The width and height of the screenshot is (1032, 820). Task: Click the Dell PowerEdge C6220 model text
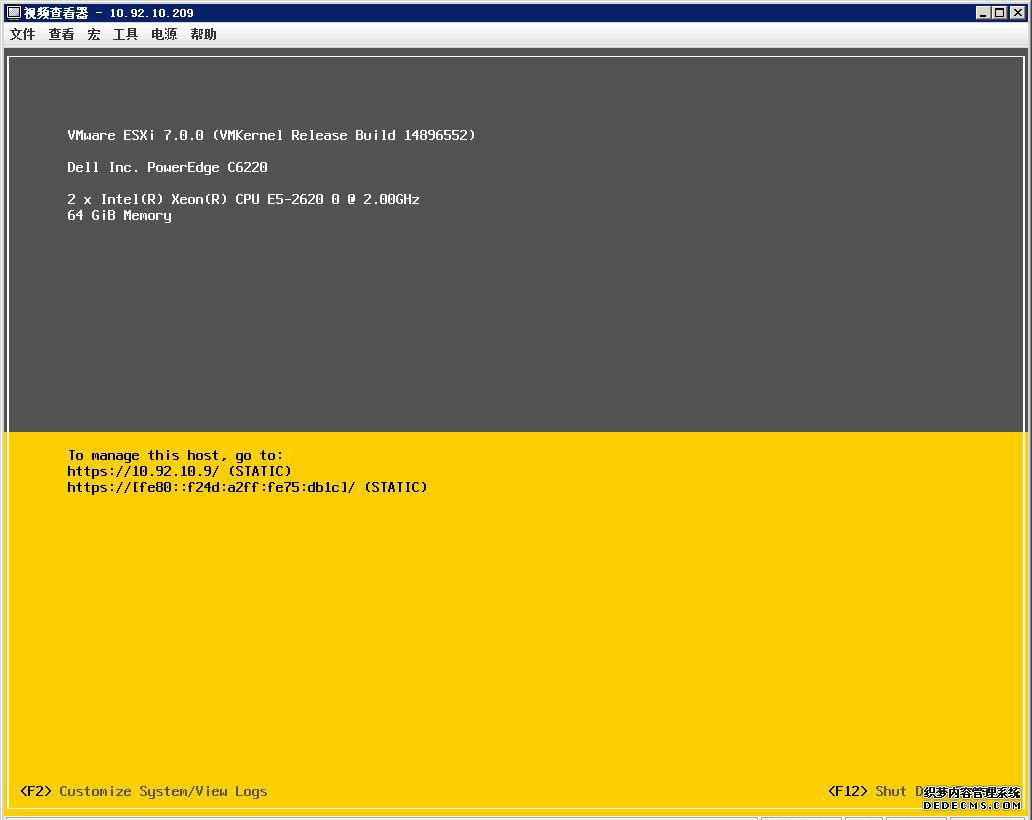click(x=166, y=167)
